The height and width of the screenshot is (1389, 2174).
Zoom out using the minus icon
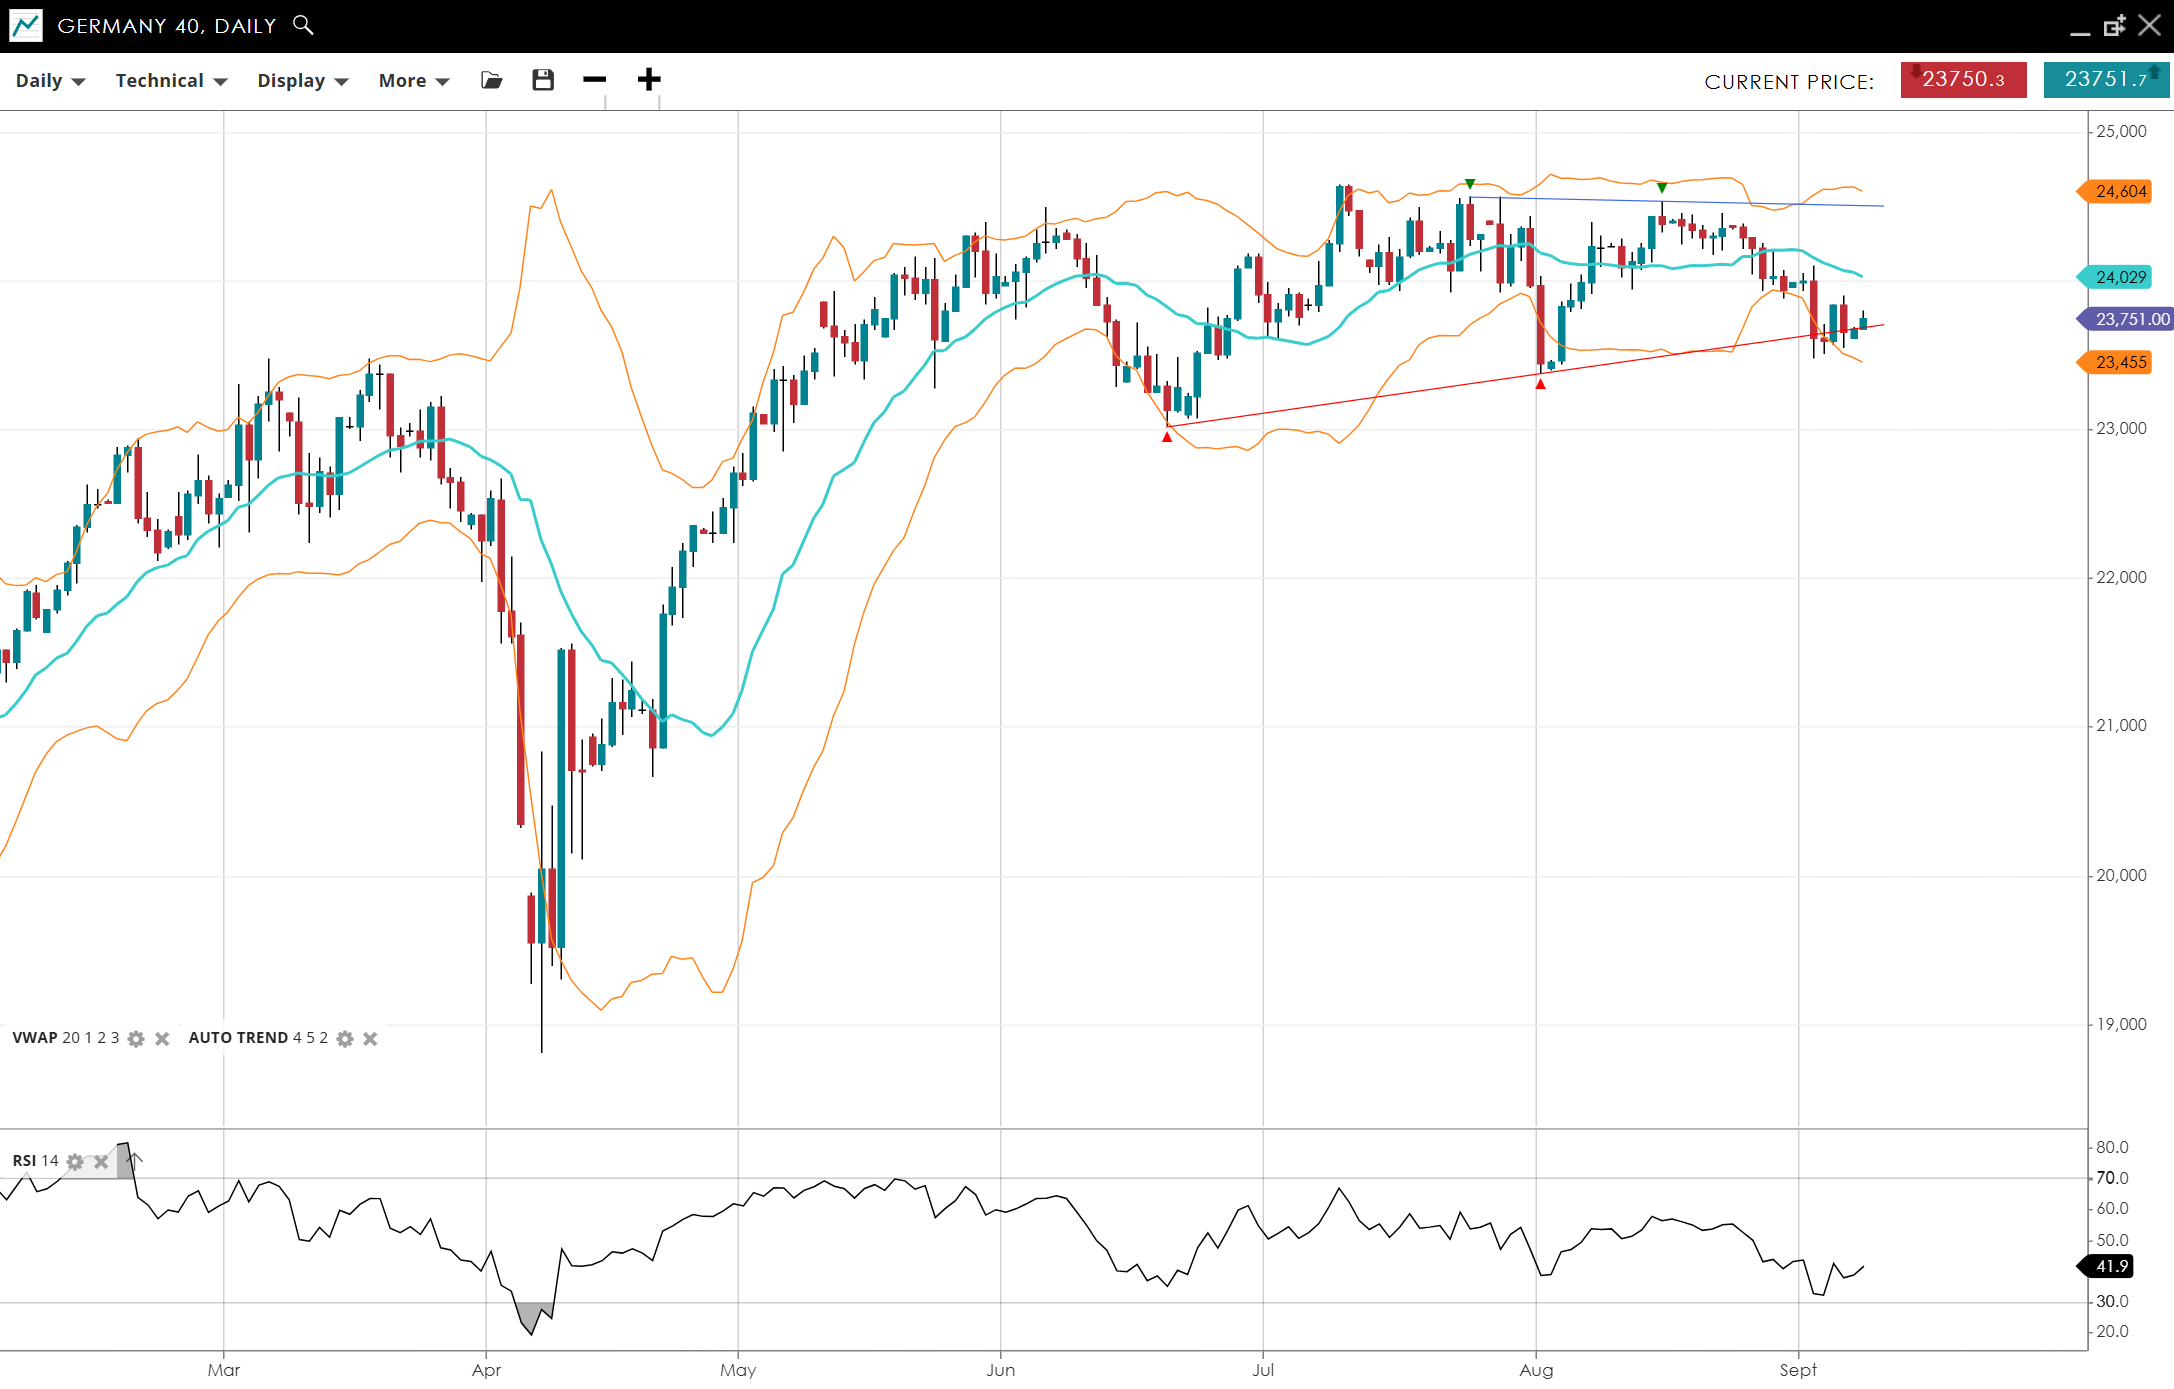(x=595, y=80)
